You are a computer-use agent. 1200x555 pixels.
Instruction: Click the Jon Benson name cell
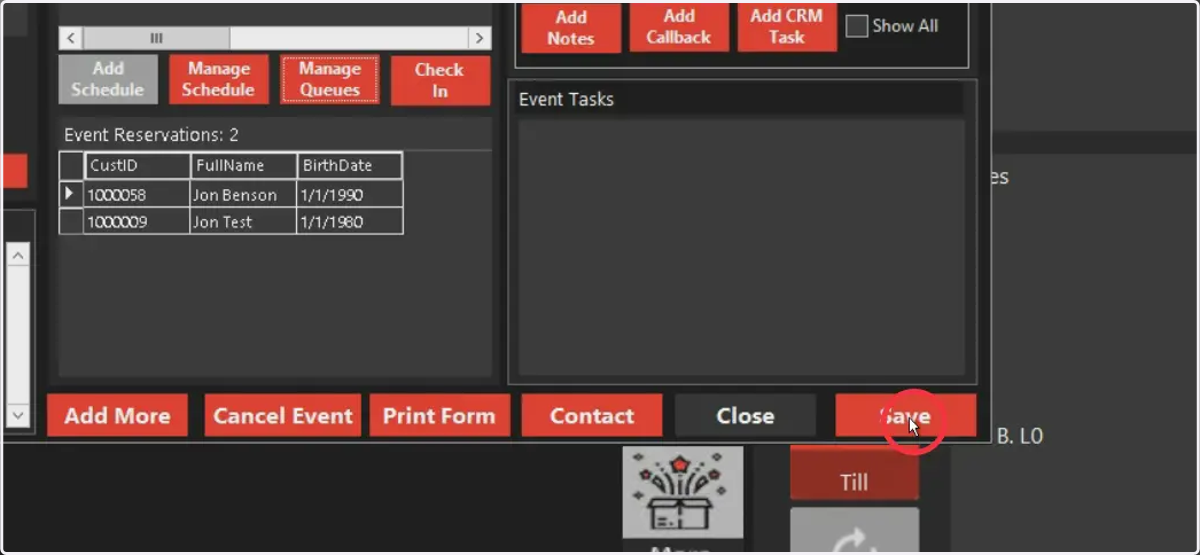[244, 194]
